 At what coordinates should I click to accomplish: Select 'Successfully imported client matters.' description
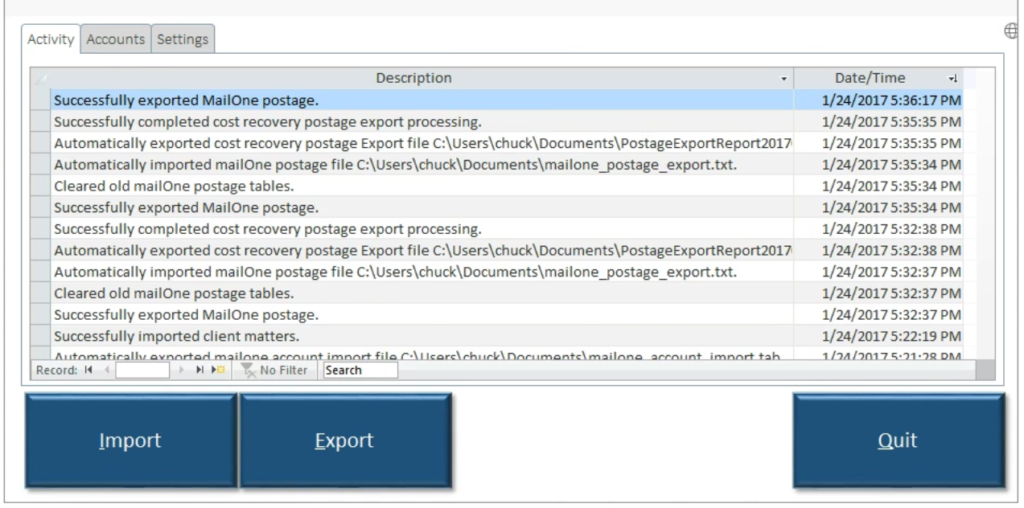422,336
